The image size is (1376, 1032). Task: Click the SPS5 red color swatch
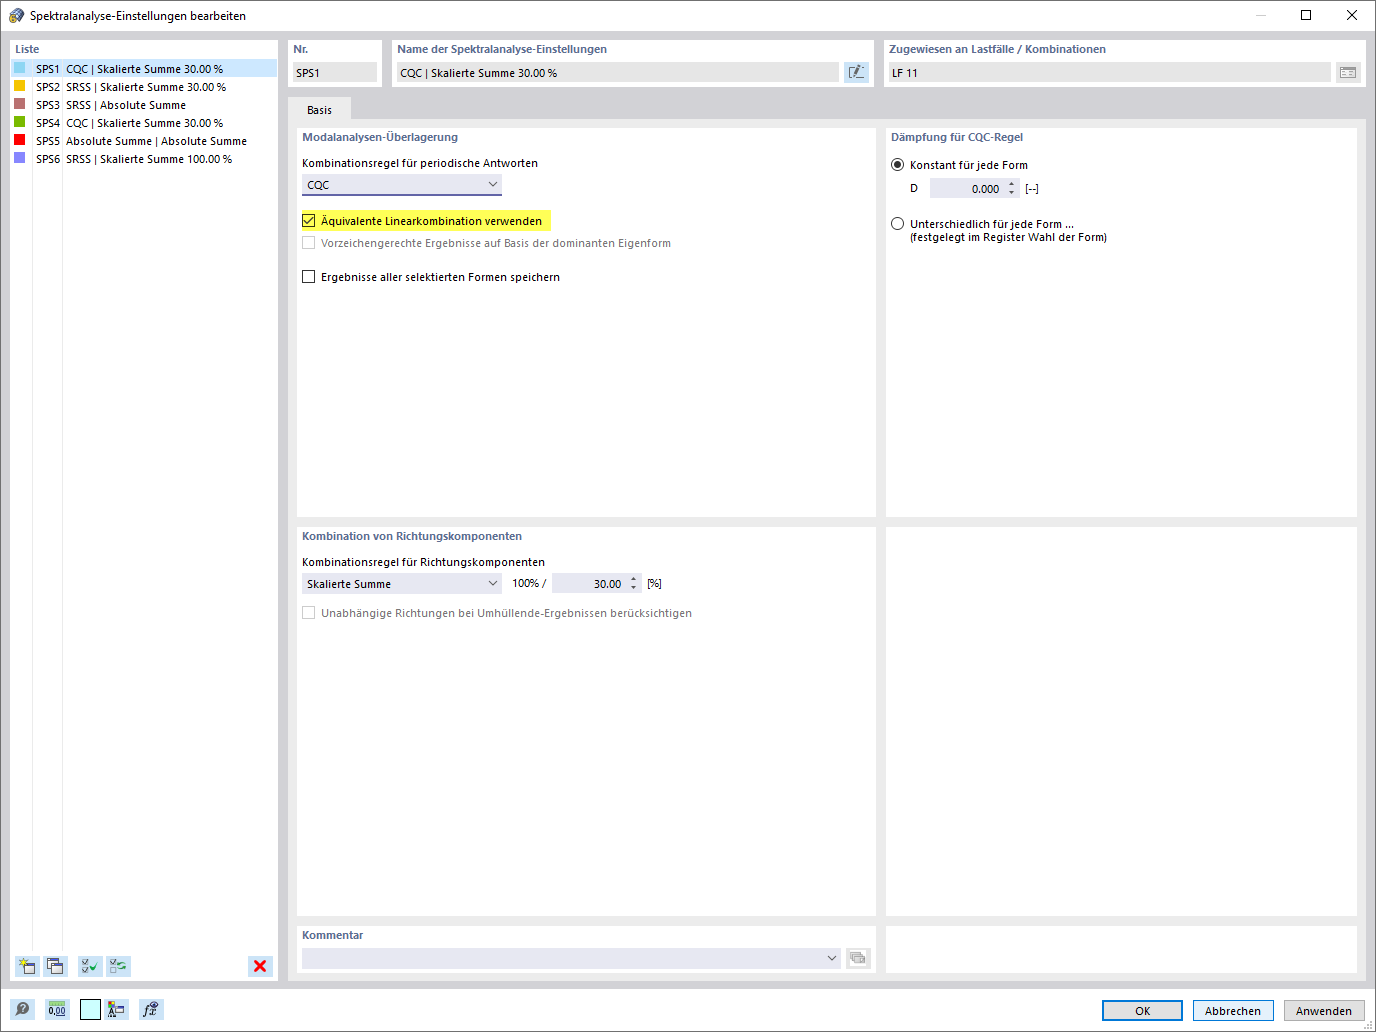tap(19, 140)
